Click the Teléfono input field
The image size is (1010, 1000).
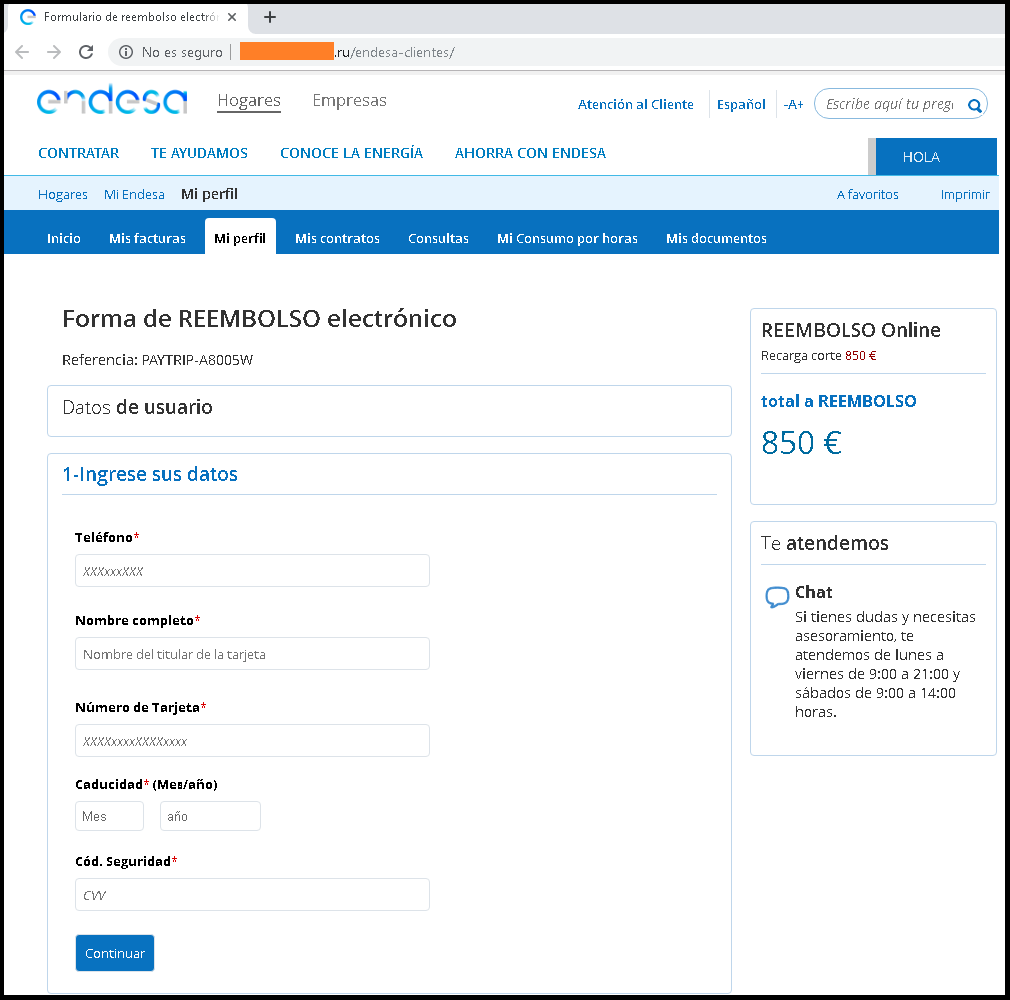252,571
